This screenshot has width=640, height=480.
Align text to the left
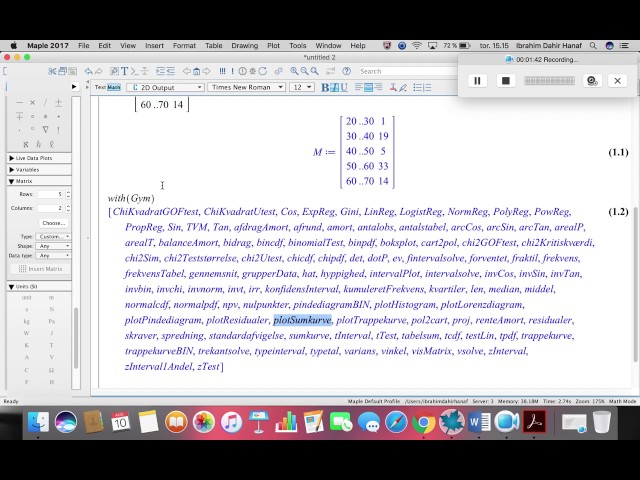coord(359,87)
